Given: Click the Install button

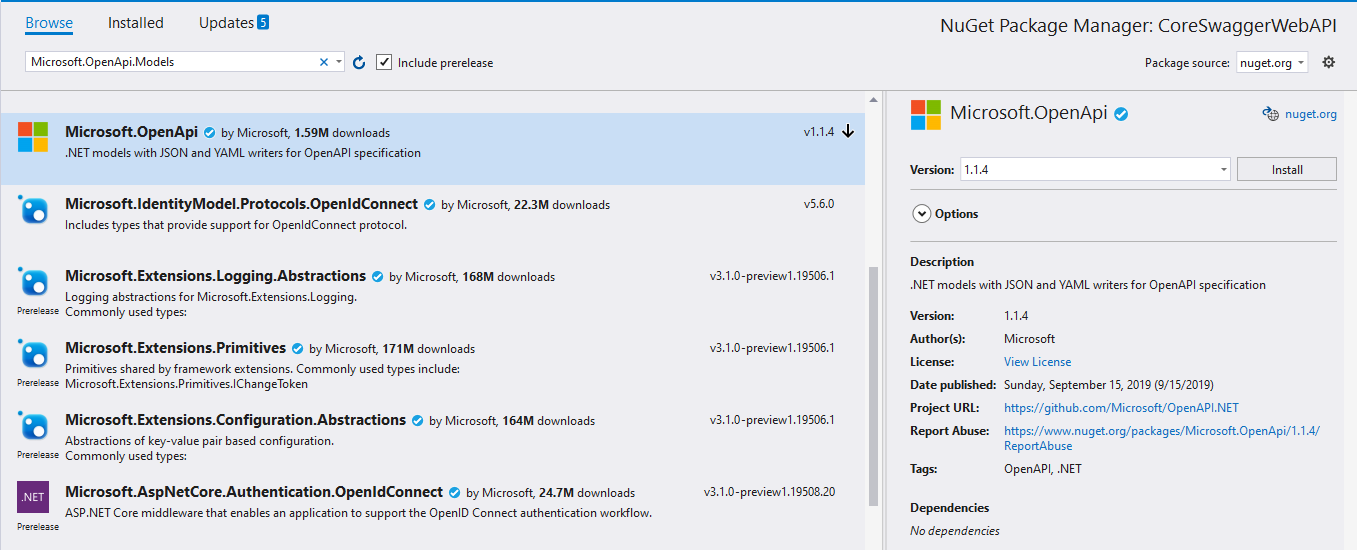Looking at the screenshot, I should [1286, 170].
